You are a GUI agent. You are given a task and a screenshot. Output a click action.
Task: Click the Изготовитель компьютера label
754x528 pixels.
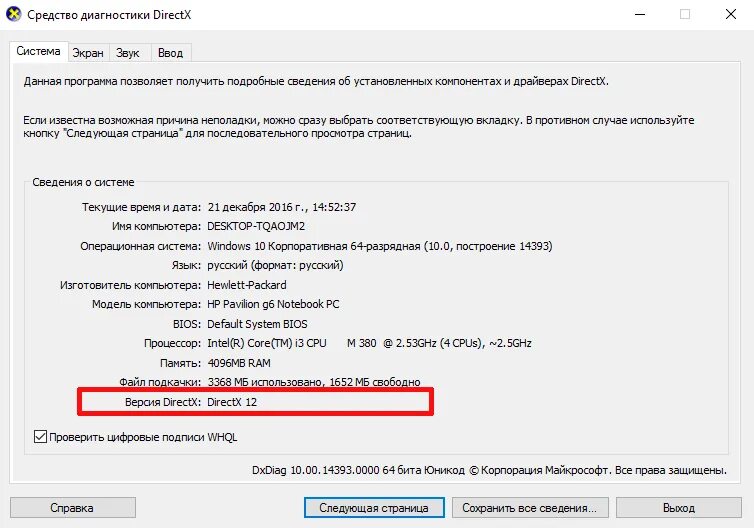130,285
